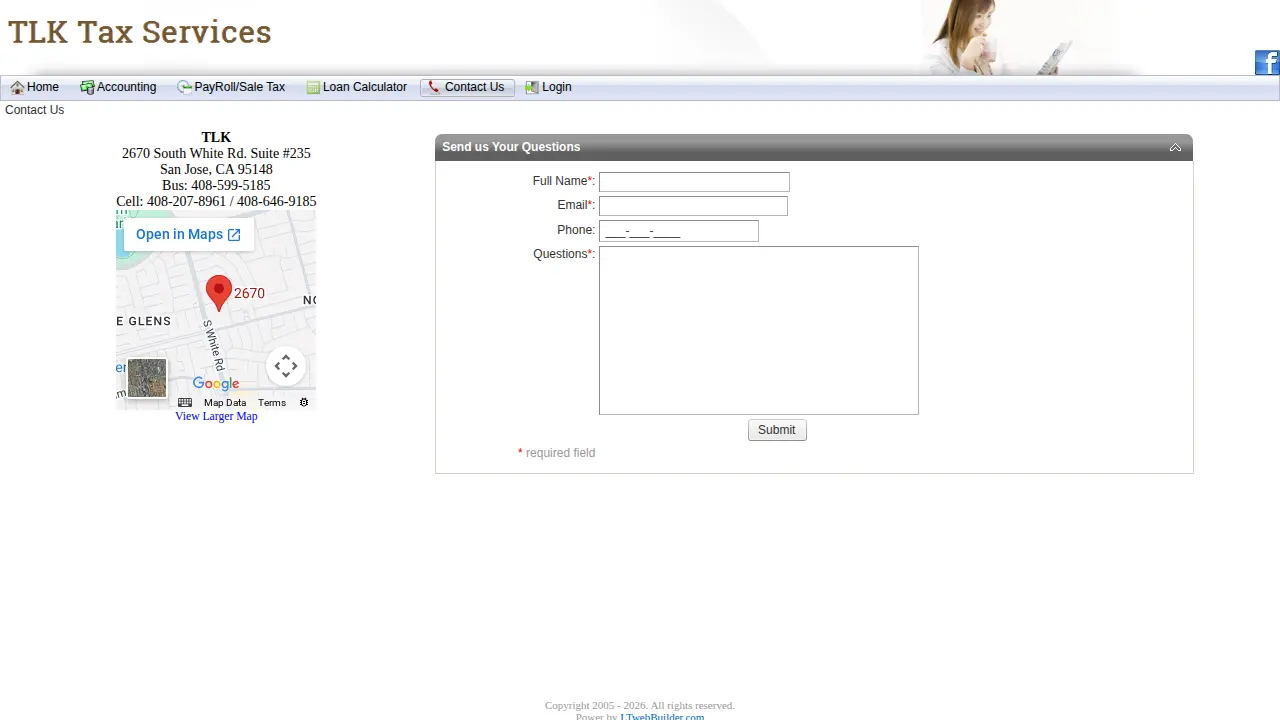Click the Open in Maps link
The height and width of the screenshot is (720, 1280).
coord(188,234)
